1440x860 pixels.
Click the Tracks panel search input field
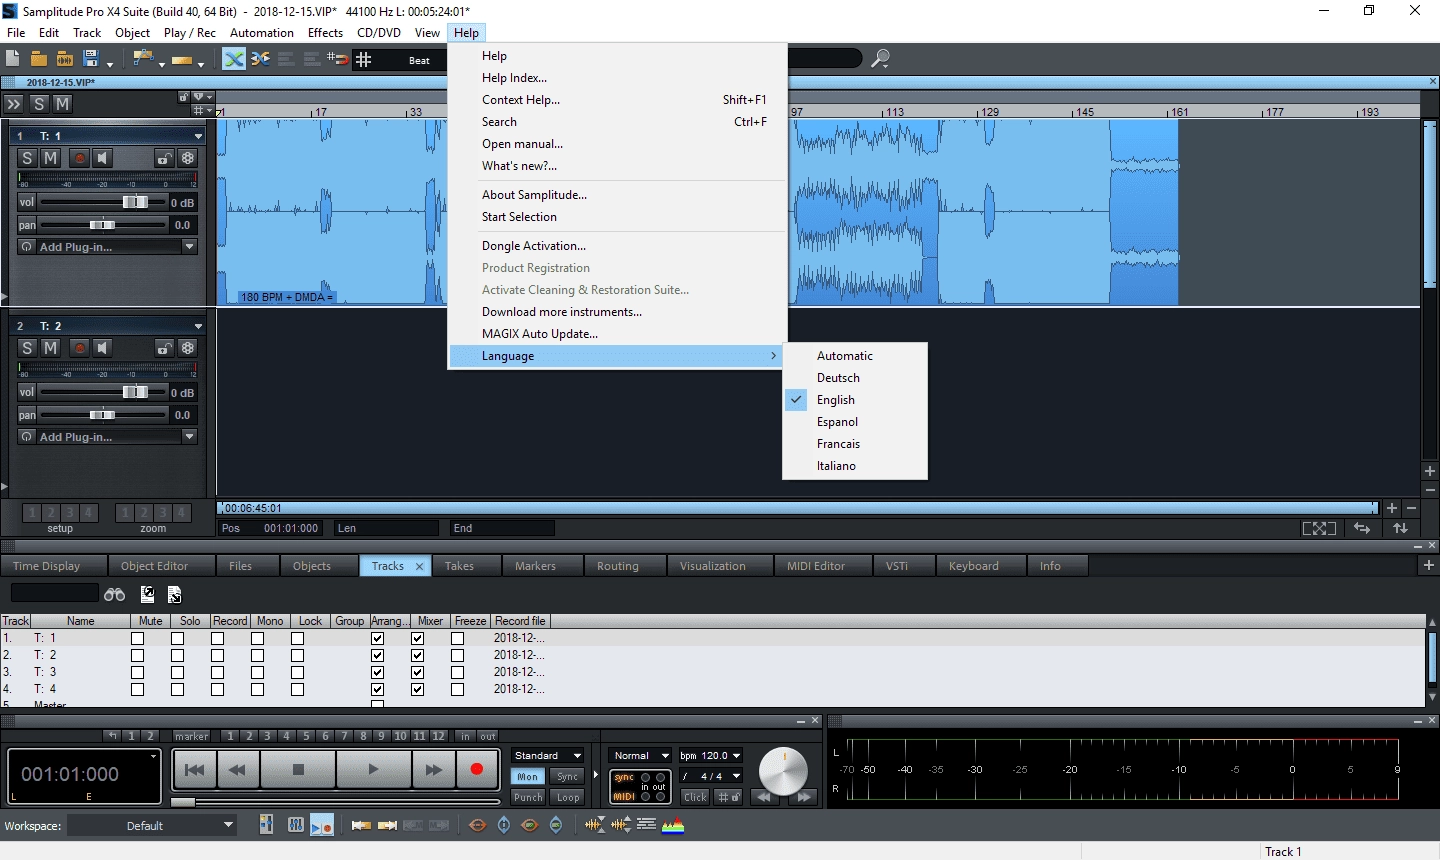(x=54, y=593)
